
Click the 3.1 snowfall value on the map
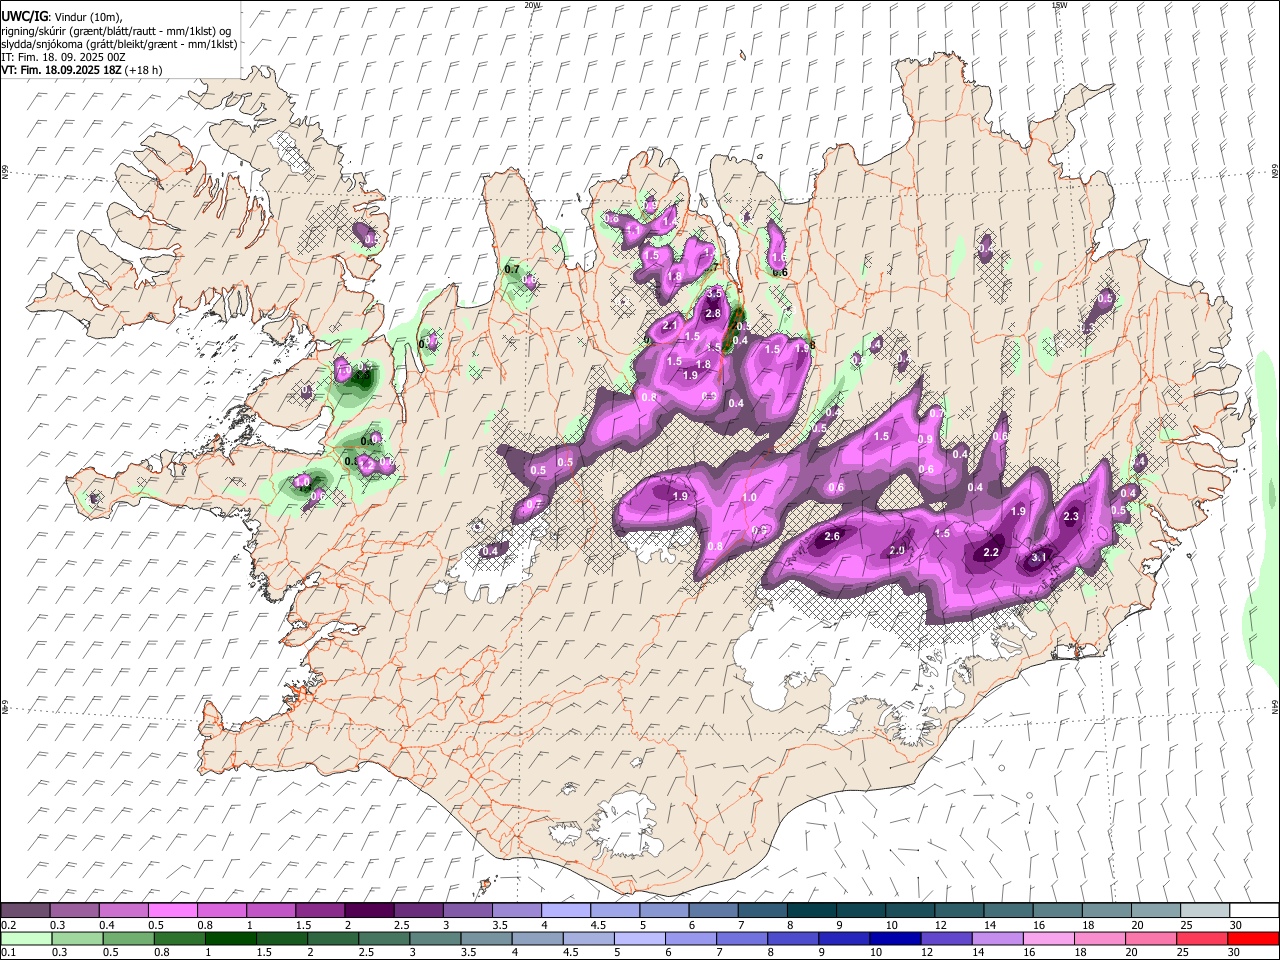click(1039, 558)
